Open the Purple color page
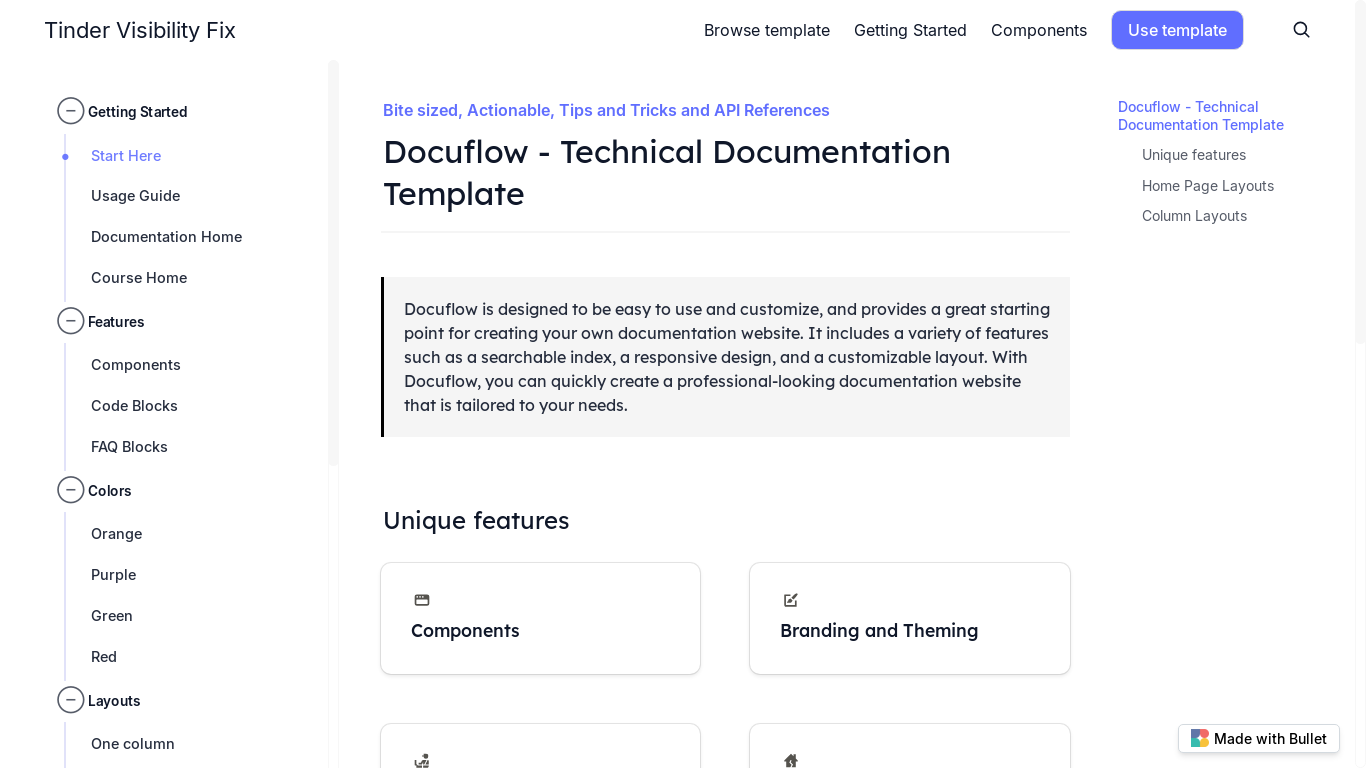 pos(114,575)
